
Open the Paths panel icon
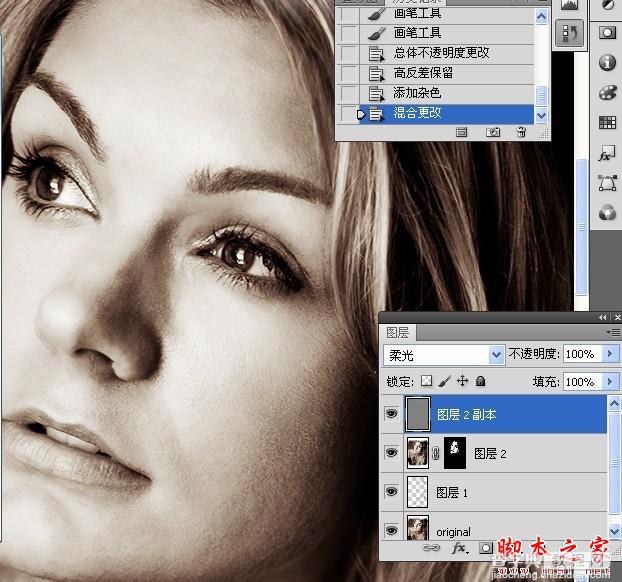pos(607,183)
